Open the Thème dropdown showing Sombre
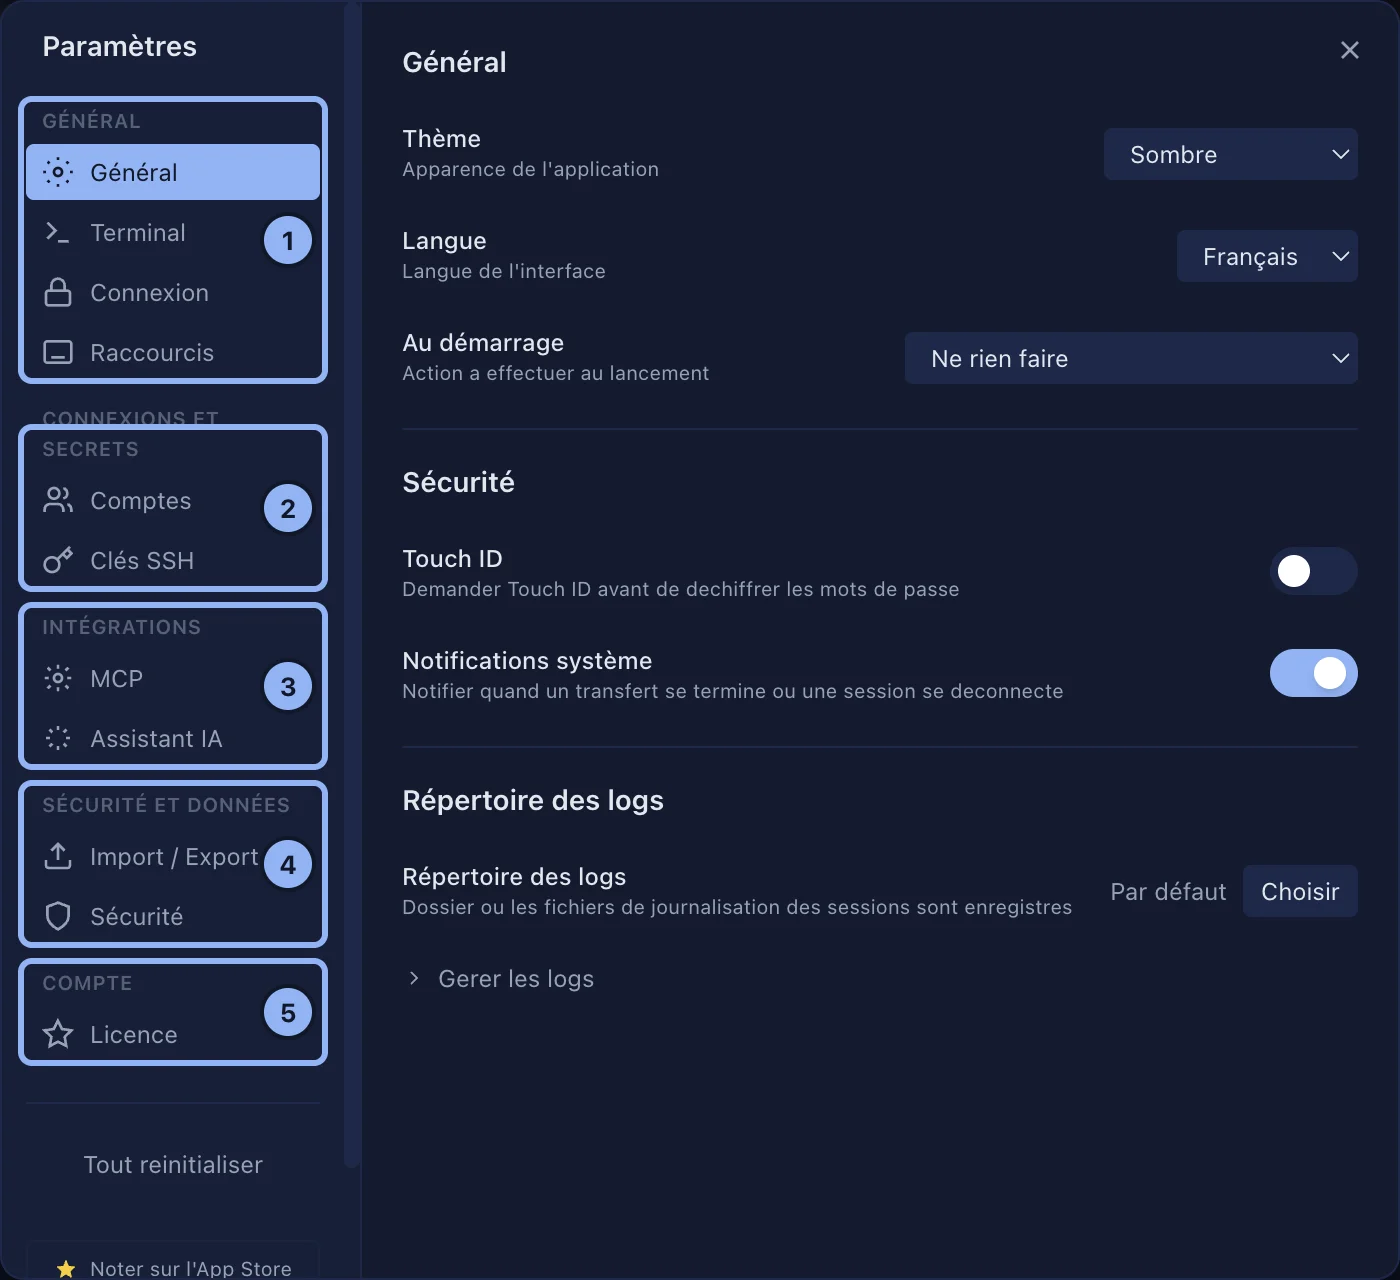This screenshot has height=1280, width=1400. coord(1230,154)
